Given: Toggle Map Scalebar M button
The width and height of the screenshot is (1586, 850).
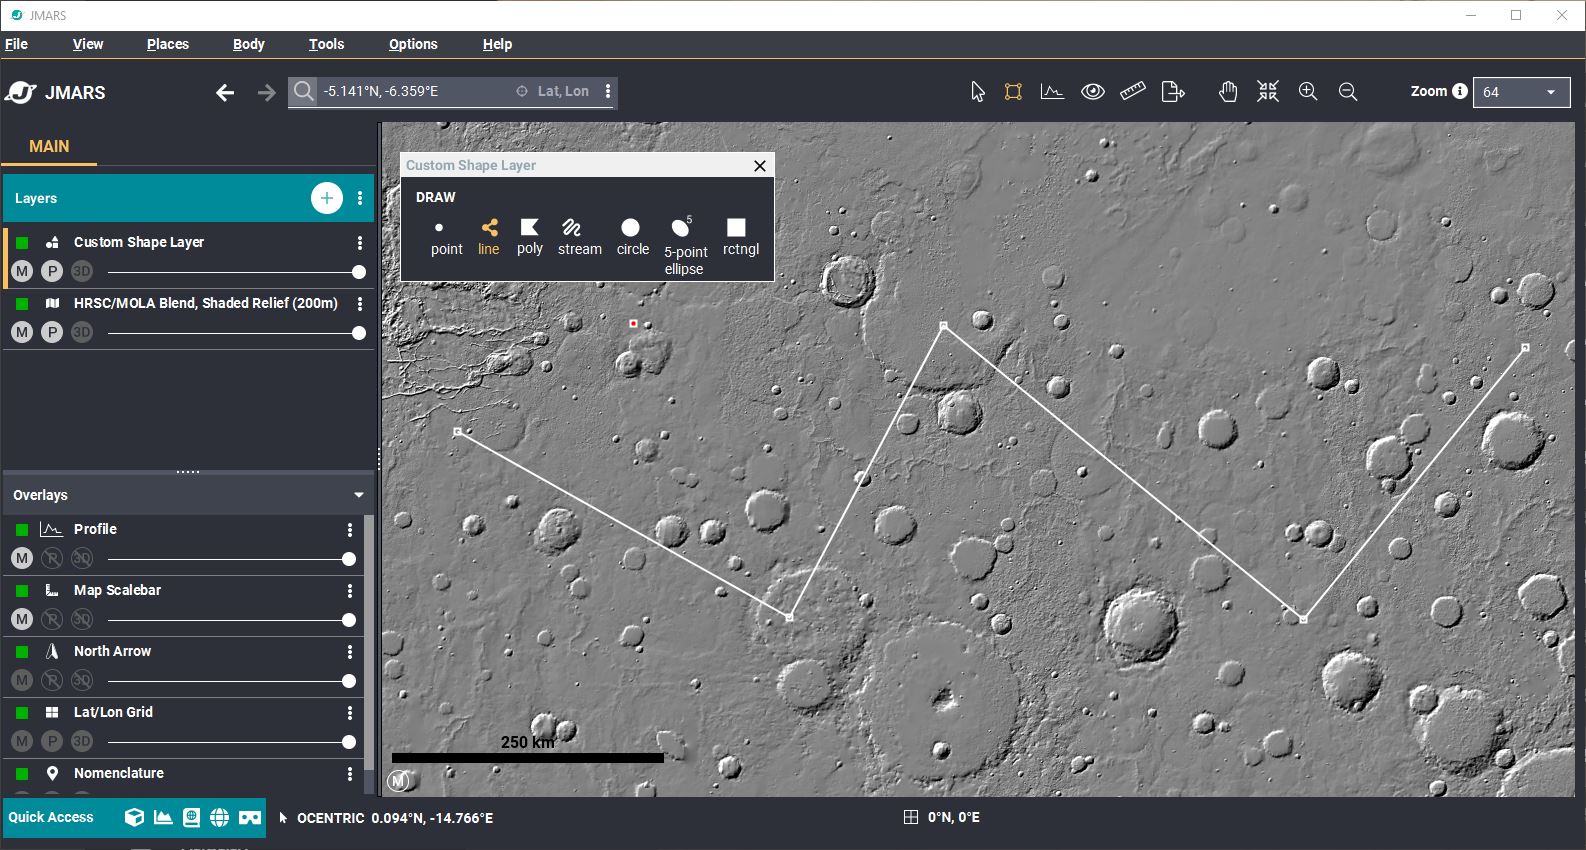Looking at the screenshot, I should coord(22,619).
